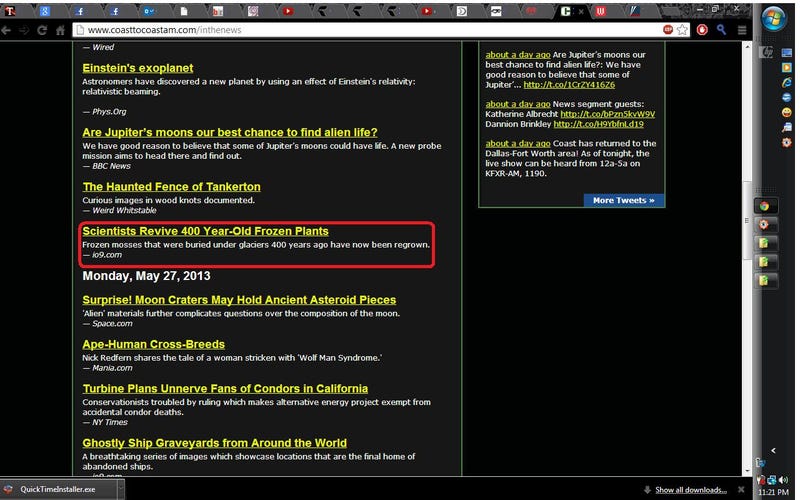Open Ghostly Ship Graveyards from Around the World

point(214,443)
